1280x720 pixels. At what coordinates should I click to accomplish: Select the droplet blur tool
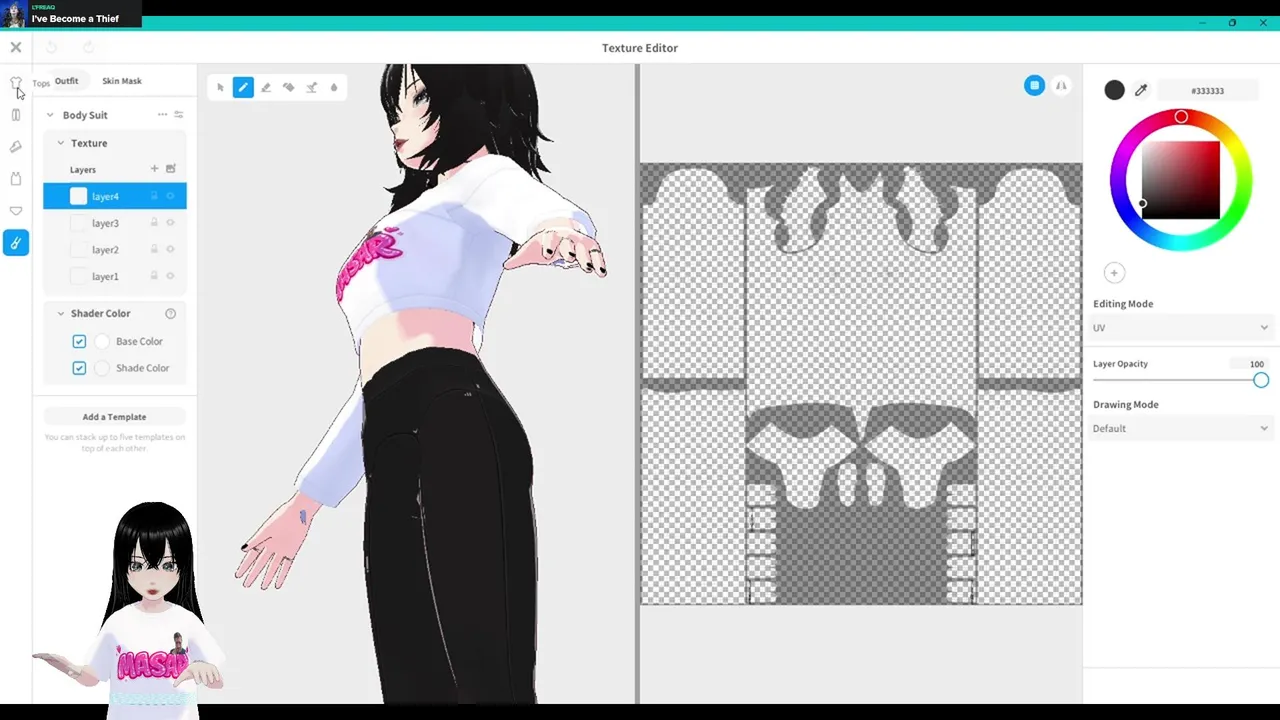334,88
